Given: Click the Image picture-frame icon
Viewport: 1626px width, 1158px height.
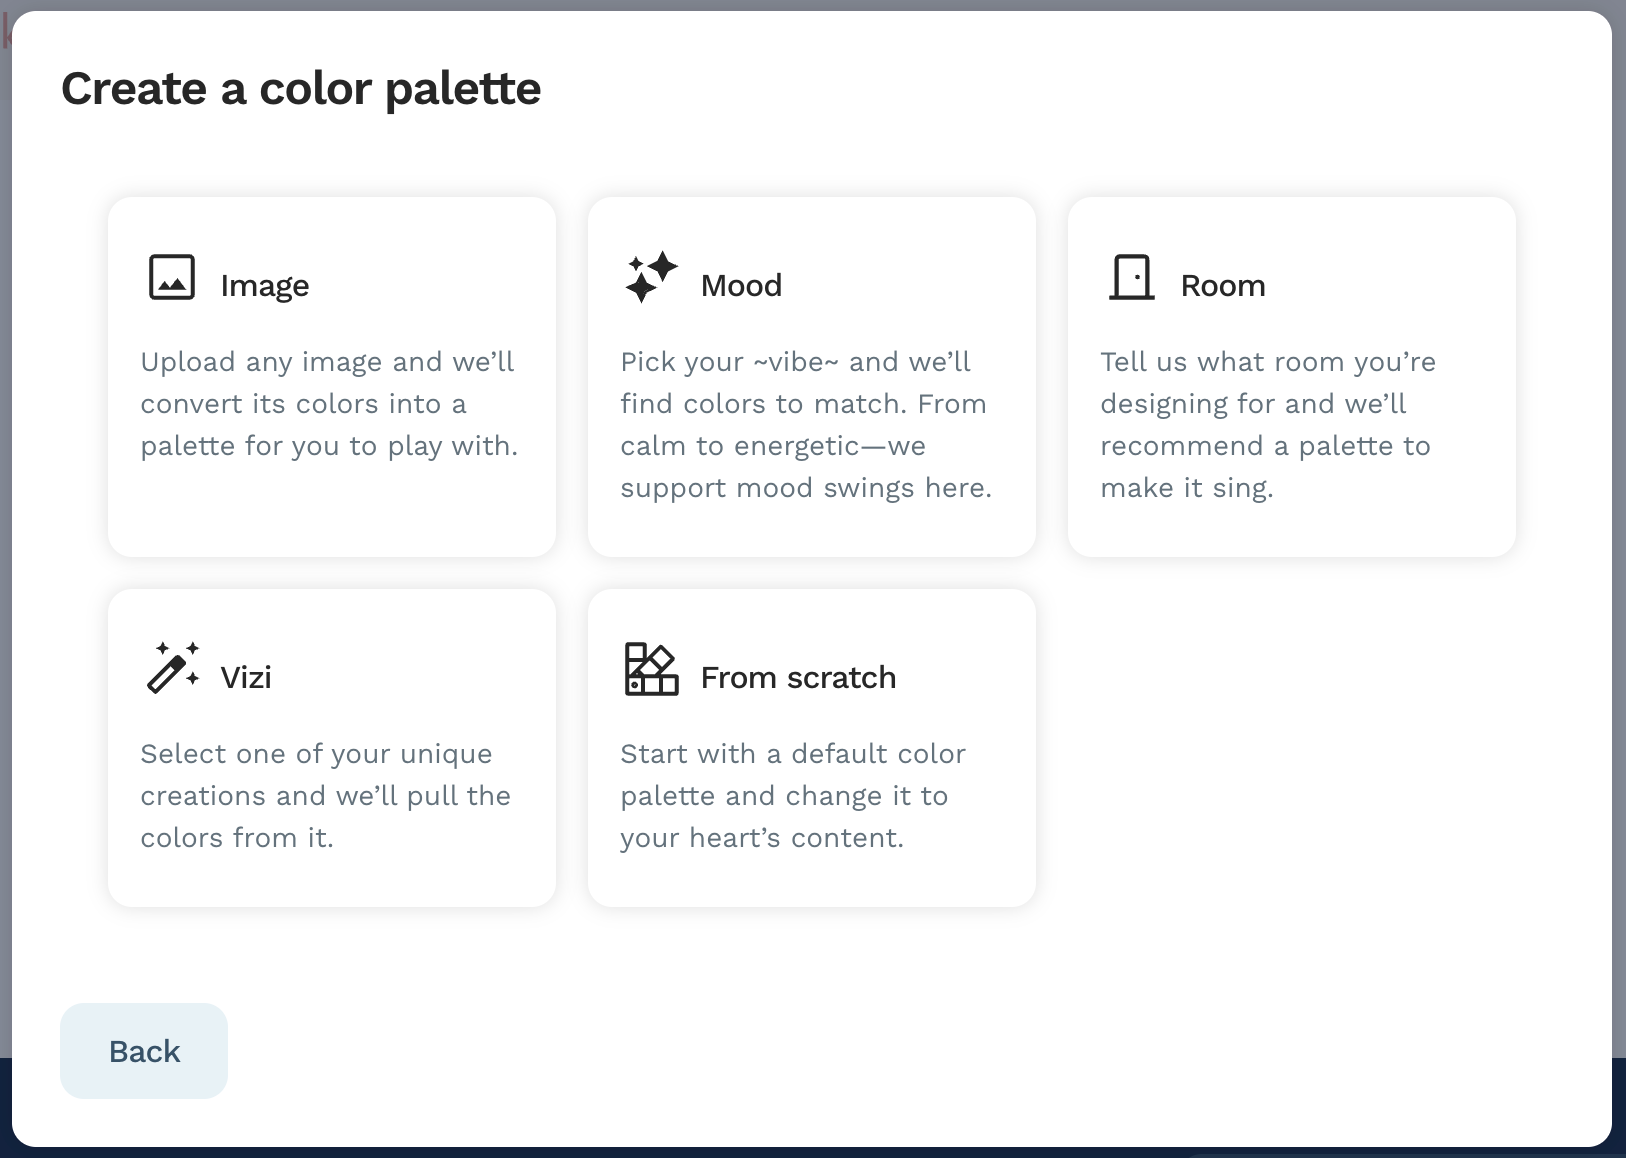Looking at the screenshot, I should point(172,277).
